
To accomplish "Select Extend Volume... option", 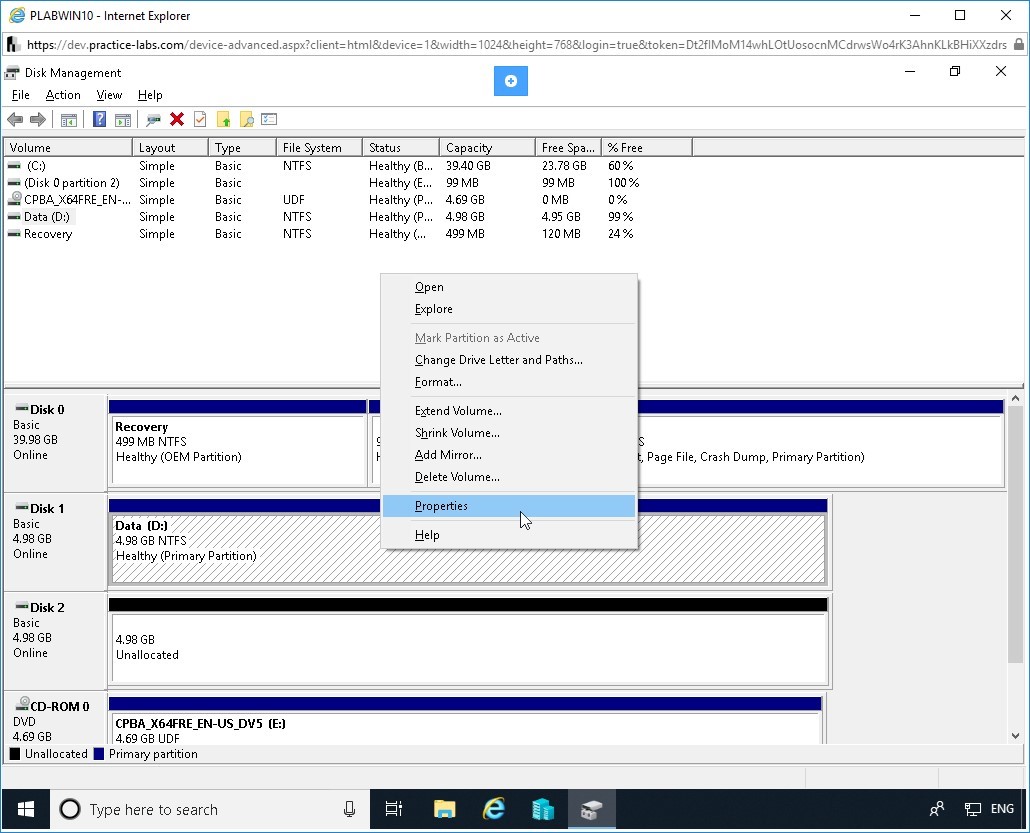I will [x=509, y=411].
